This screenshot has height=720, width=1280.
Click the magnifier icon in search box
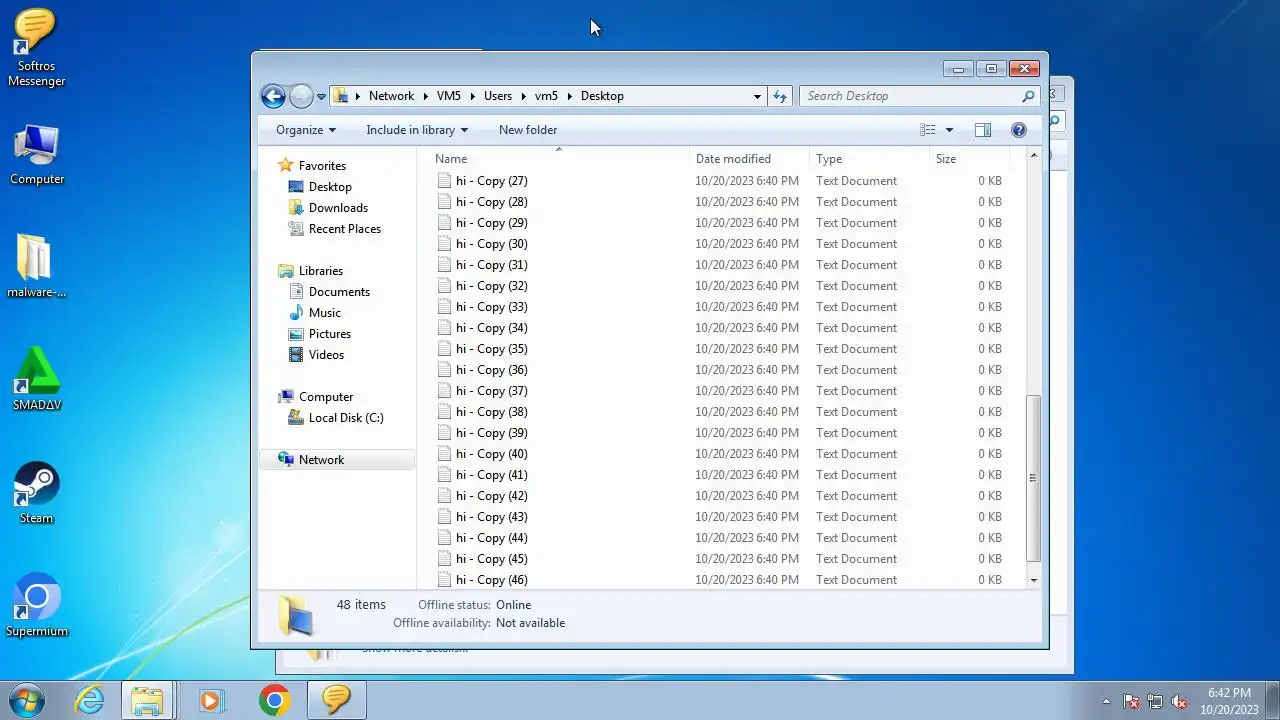coord(1028,96)
